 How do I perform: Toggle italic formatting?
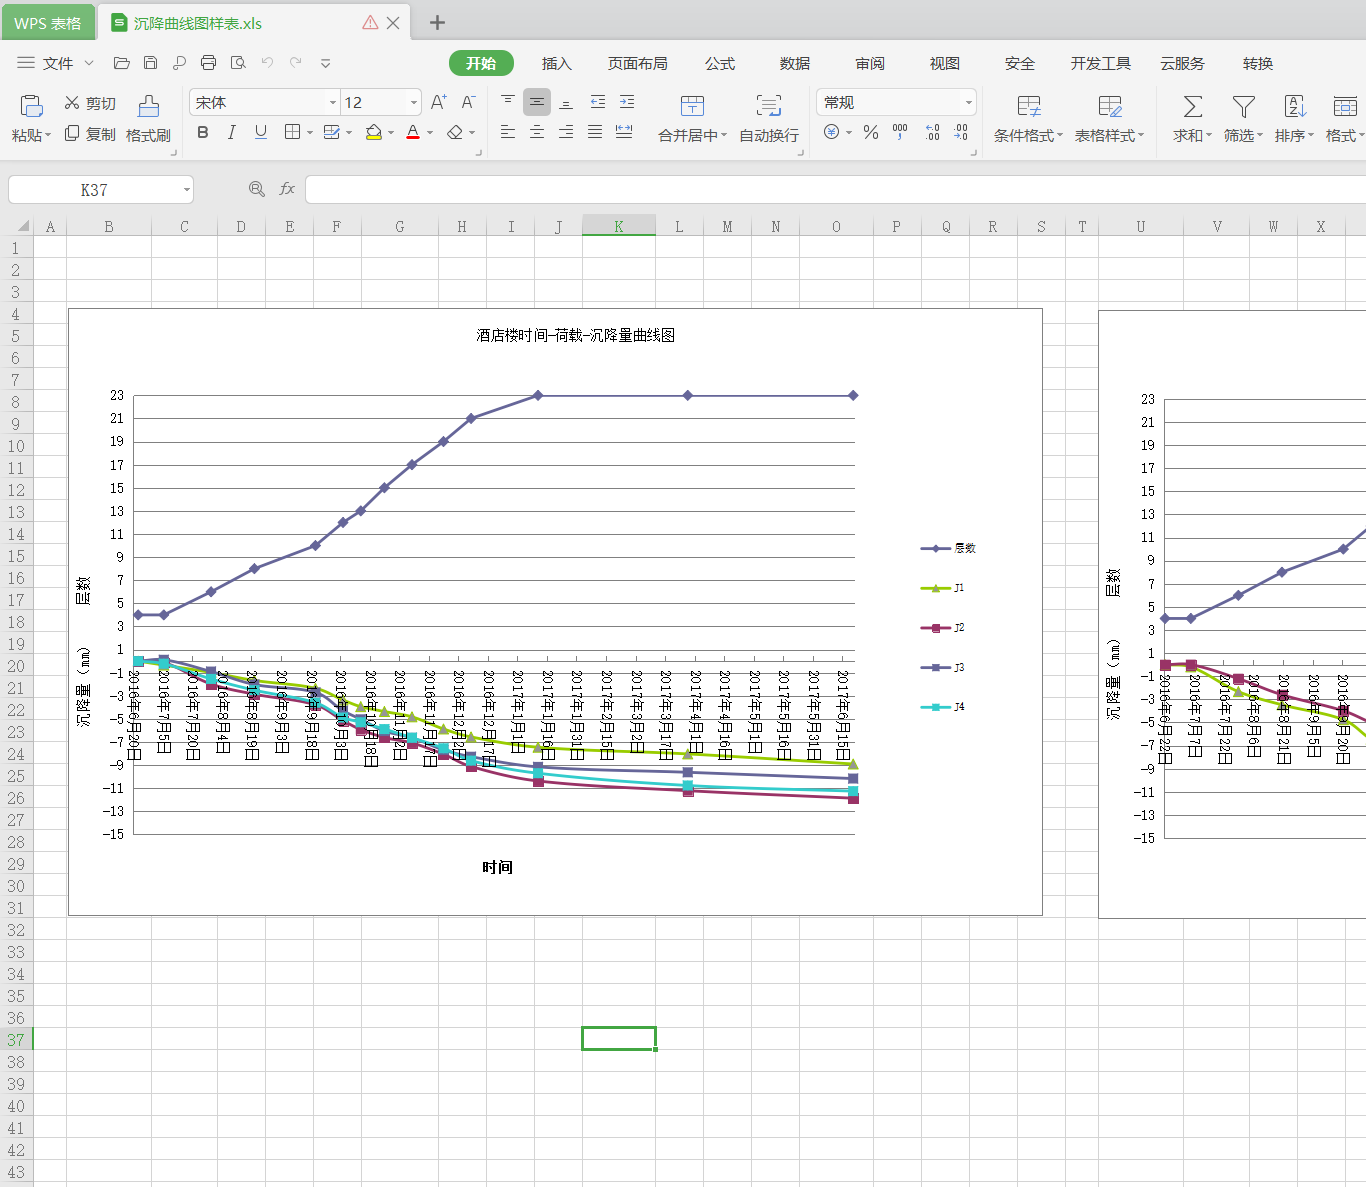tap(232, 132)
